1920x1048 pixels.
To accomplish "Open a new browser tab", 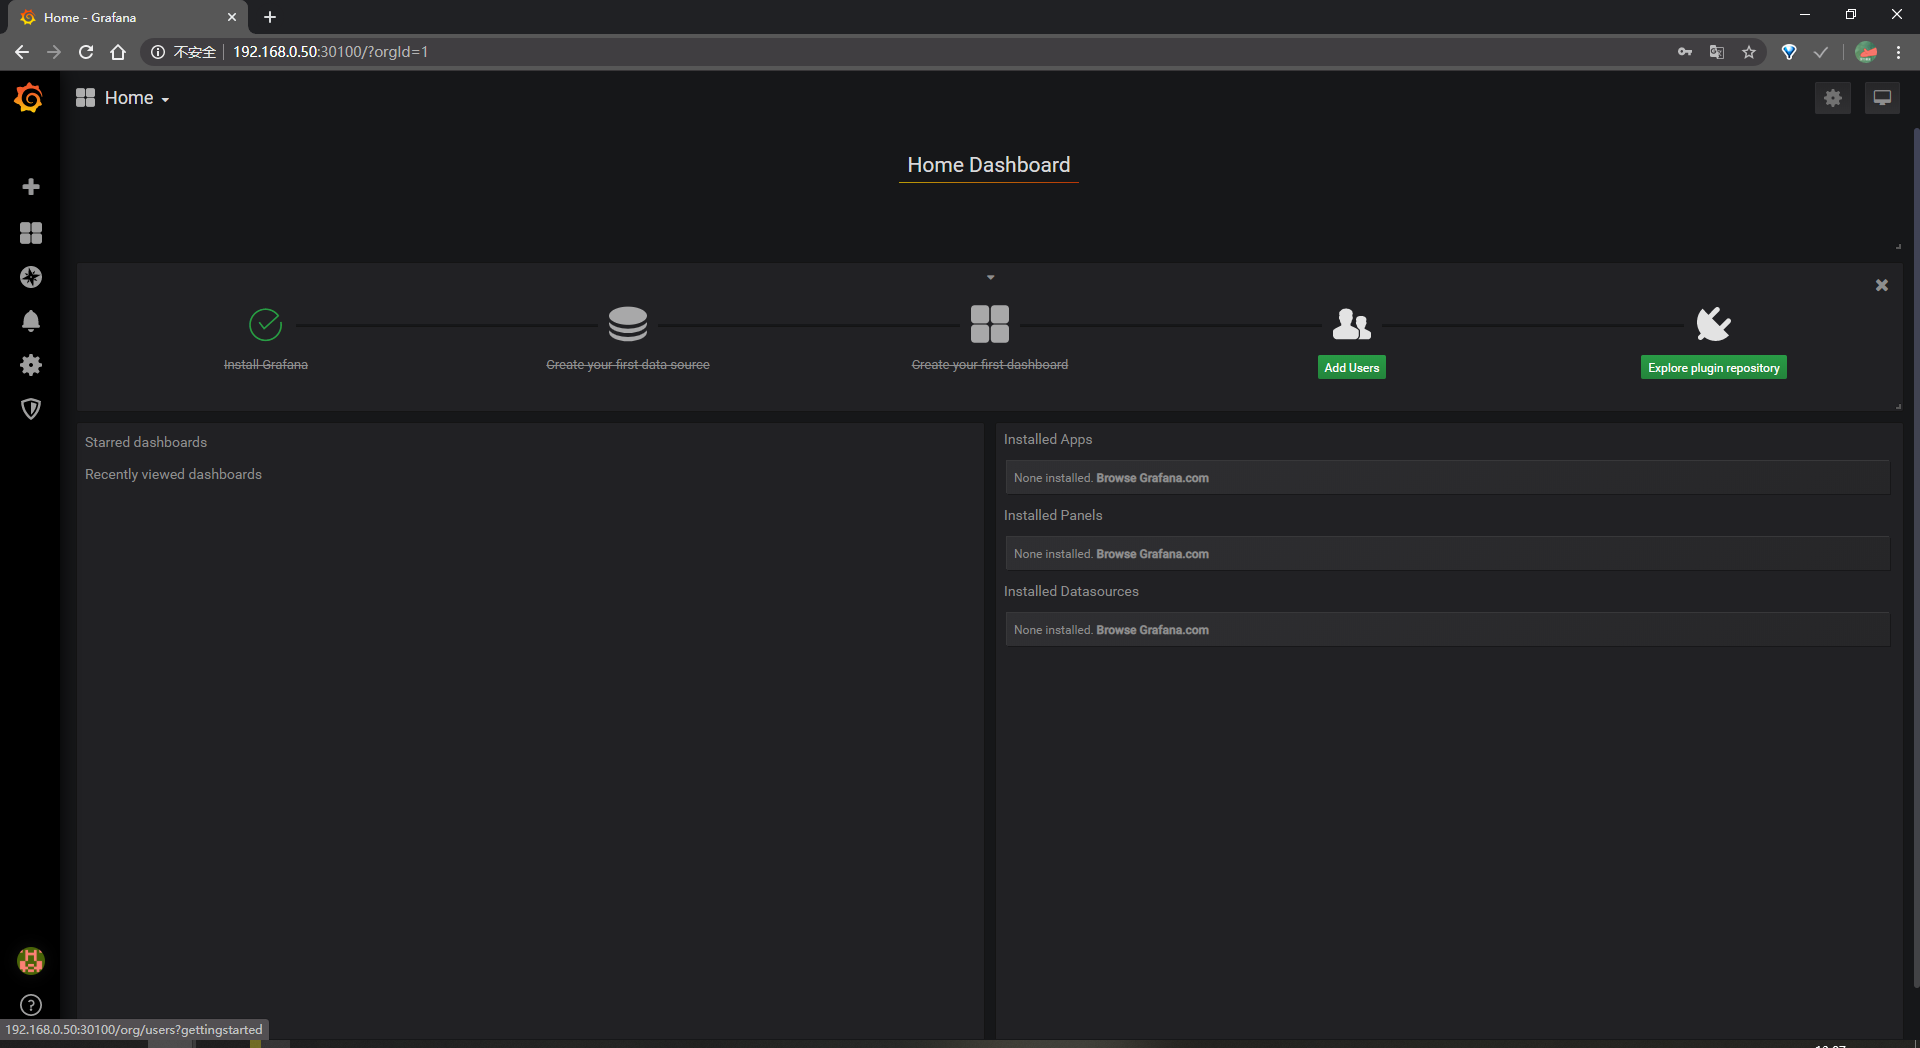I will pos(270,17).
